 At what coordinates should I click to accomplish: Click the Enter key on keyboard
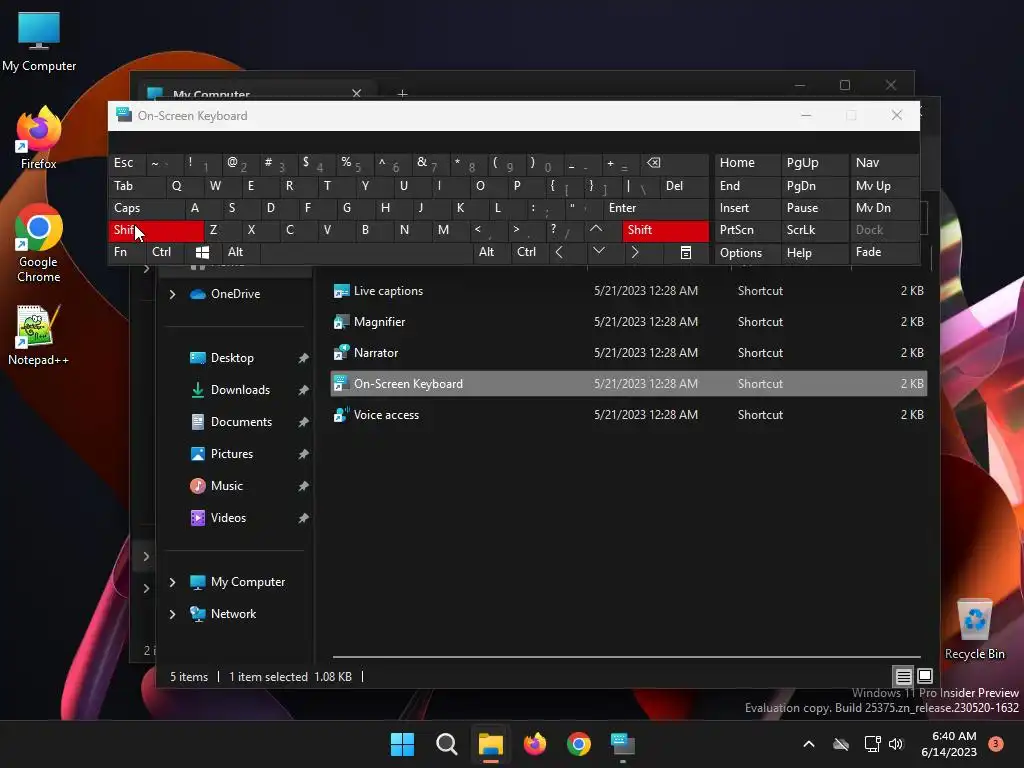(x=656, y=208)
